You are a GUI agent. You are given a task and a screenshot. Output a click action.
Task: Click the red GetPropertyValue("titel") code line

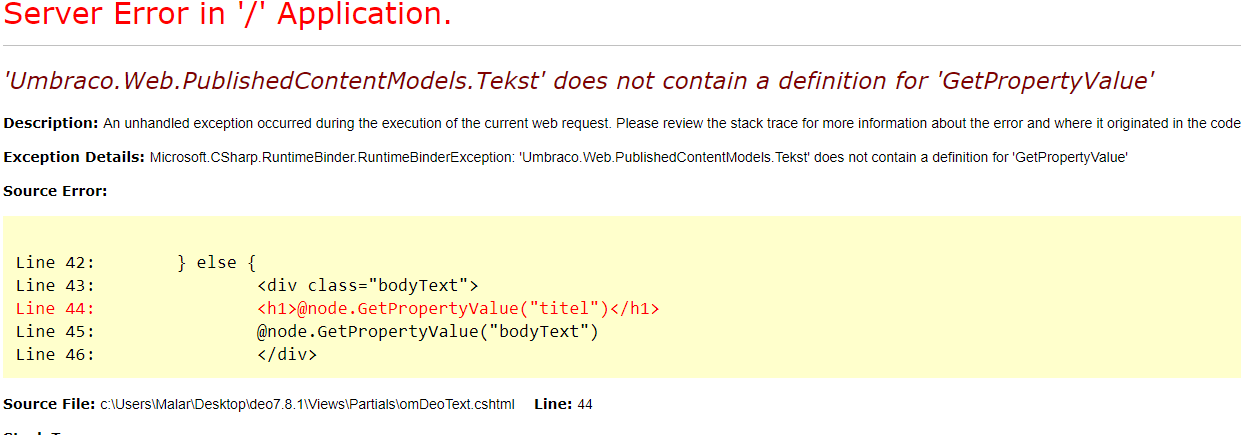coord(458,309)
